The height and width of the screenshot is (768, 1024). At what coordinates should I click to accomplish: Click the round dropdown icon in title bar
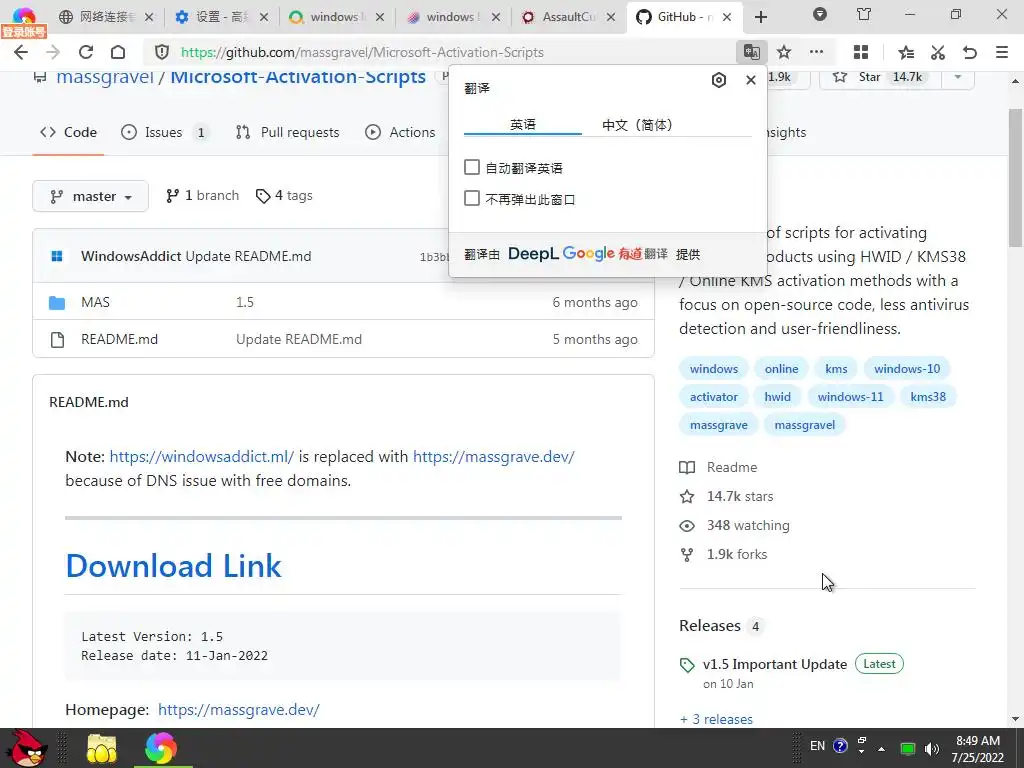click(x=820, y=14)
